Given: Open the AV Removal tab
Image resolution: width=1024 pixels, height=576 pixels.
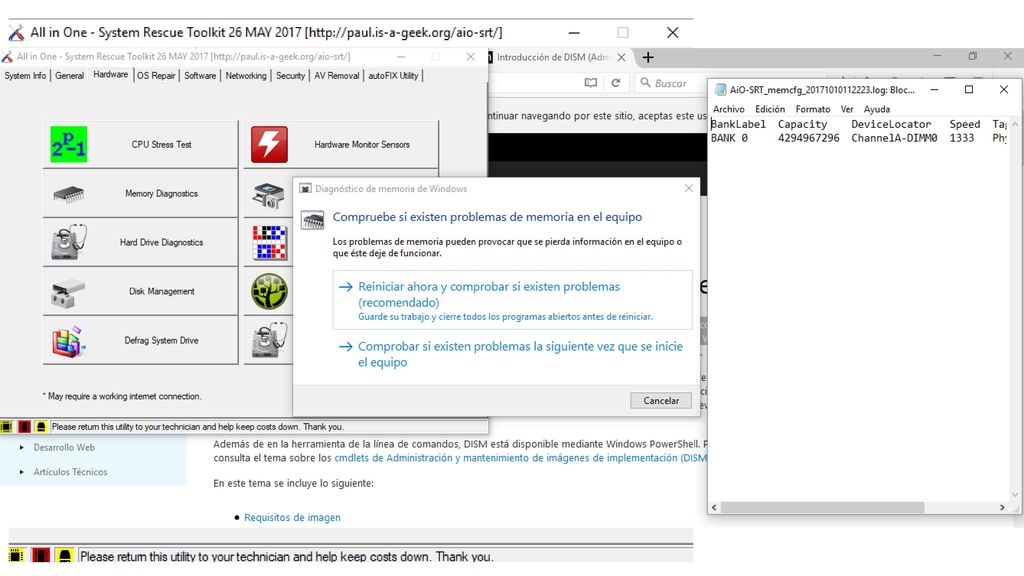Looking at the screenshot, I should tap(336, 76).
